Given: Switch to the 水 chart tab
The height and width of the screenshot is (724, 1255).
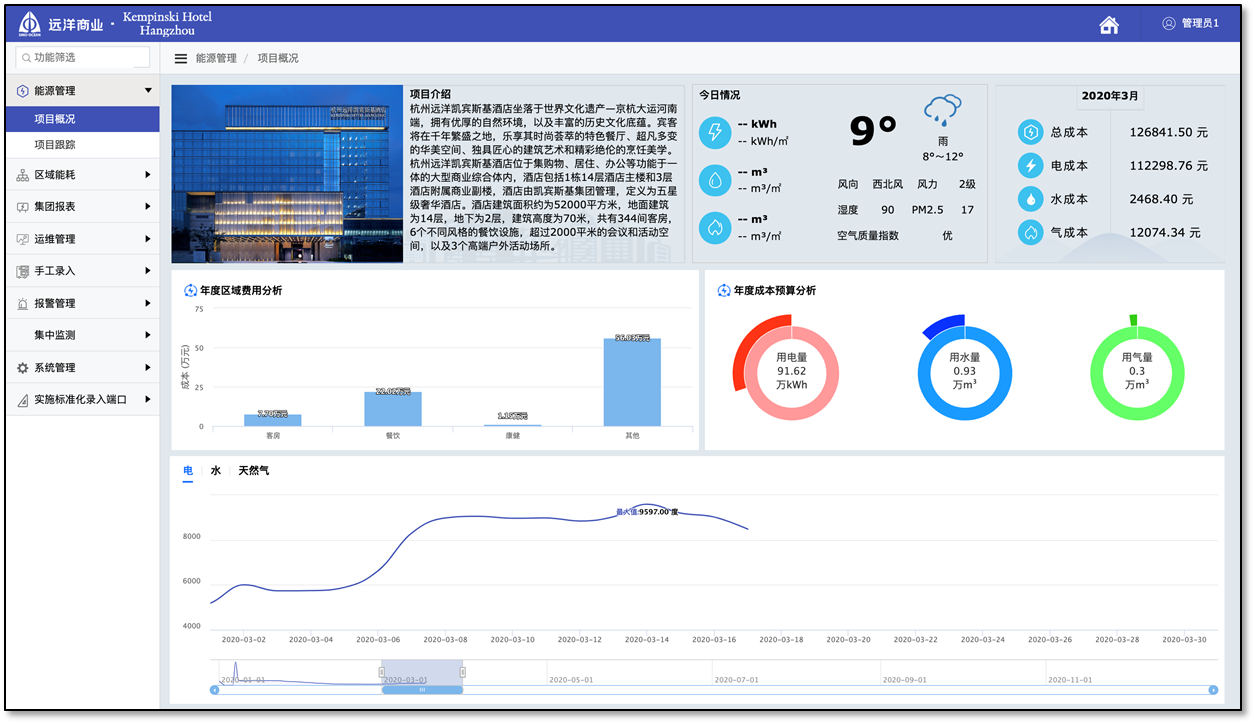Looking at the screenshot, I should pos(216,470).
